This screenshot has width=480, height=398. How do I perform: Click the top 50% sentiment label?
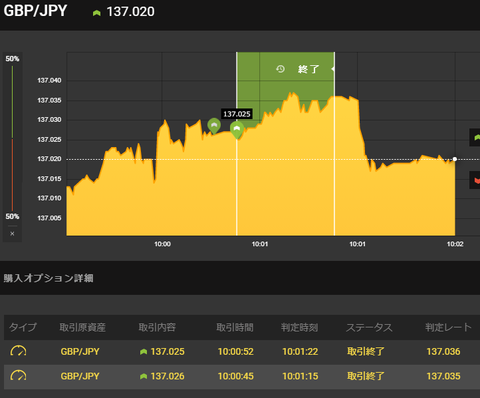pos(12,59)
